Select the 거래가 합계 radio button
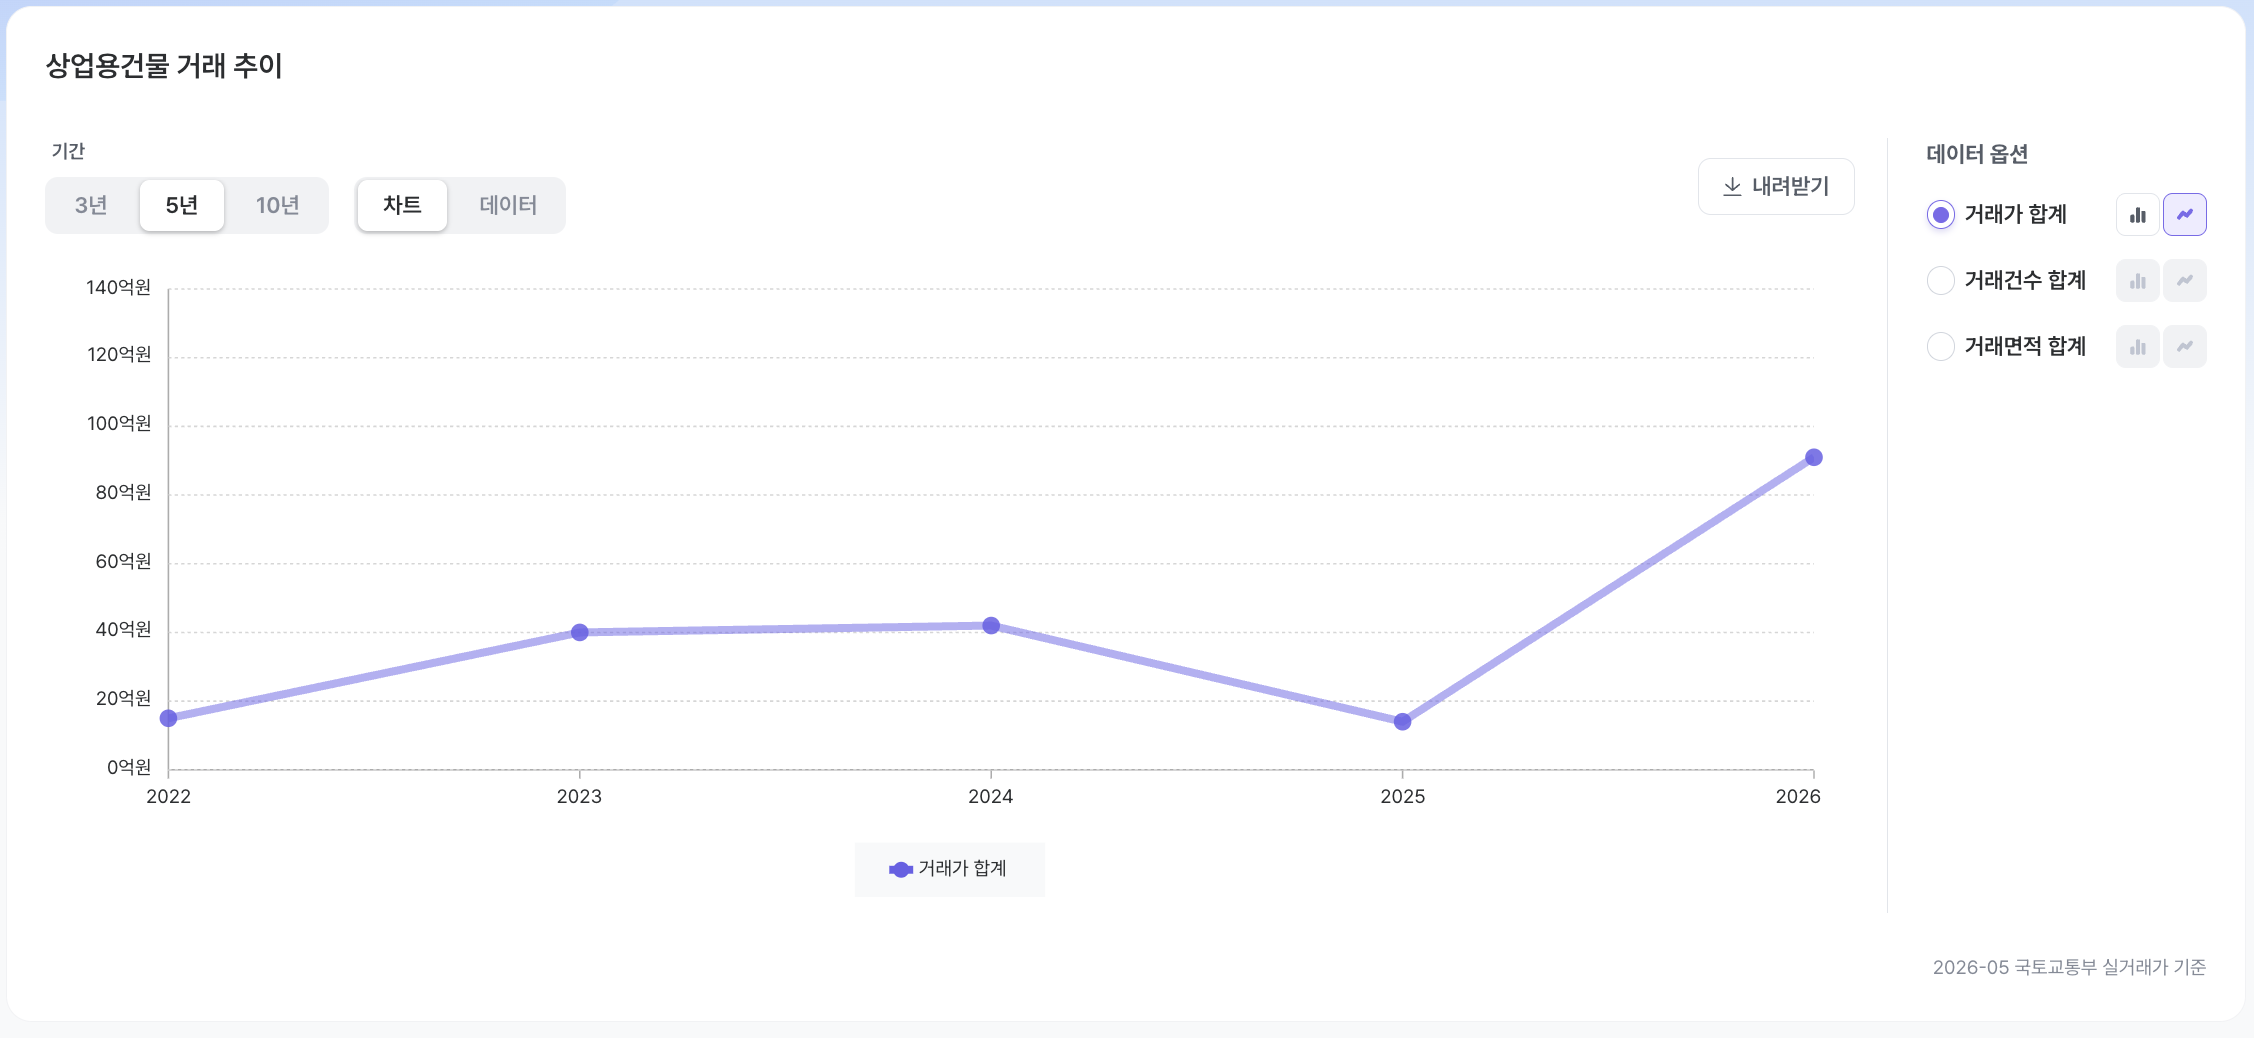Viewport: 2254px width, 1038px height. 1941,215
